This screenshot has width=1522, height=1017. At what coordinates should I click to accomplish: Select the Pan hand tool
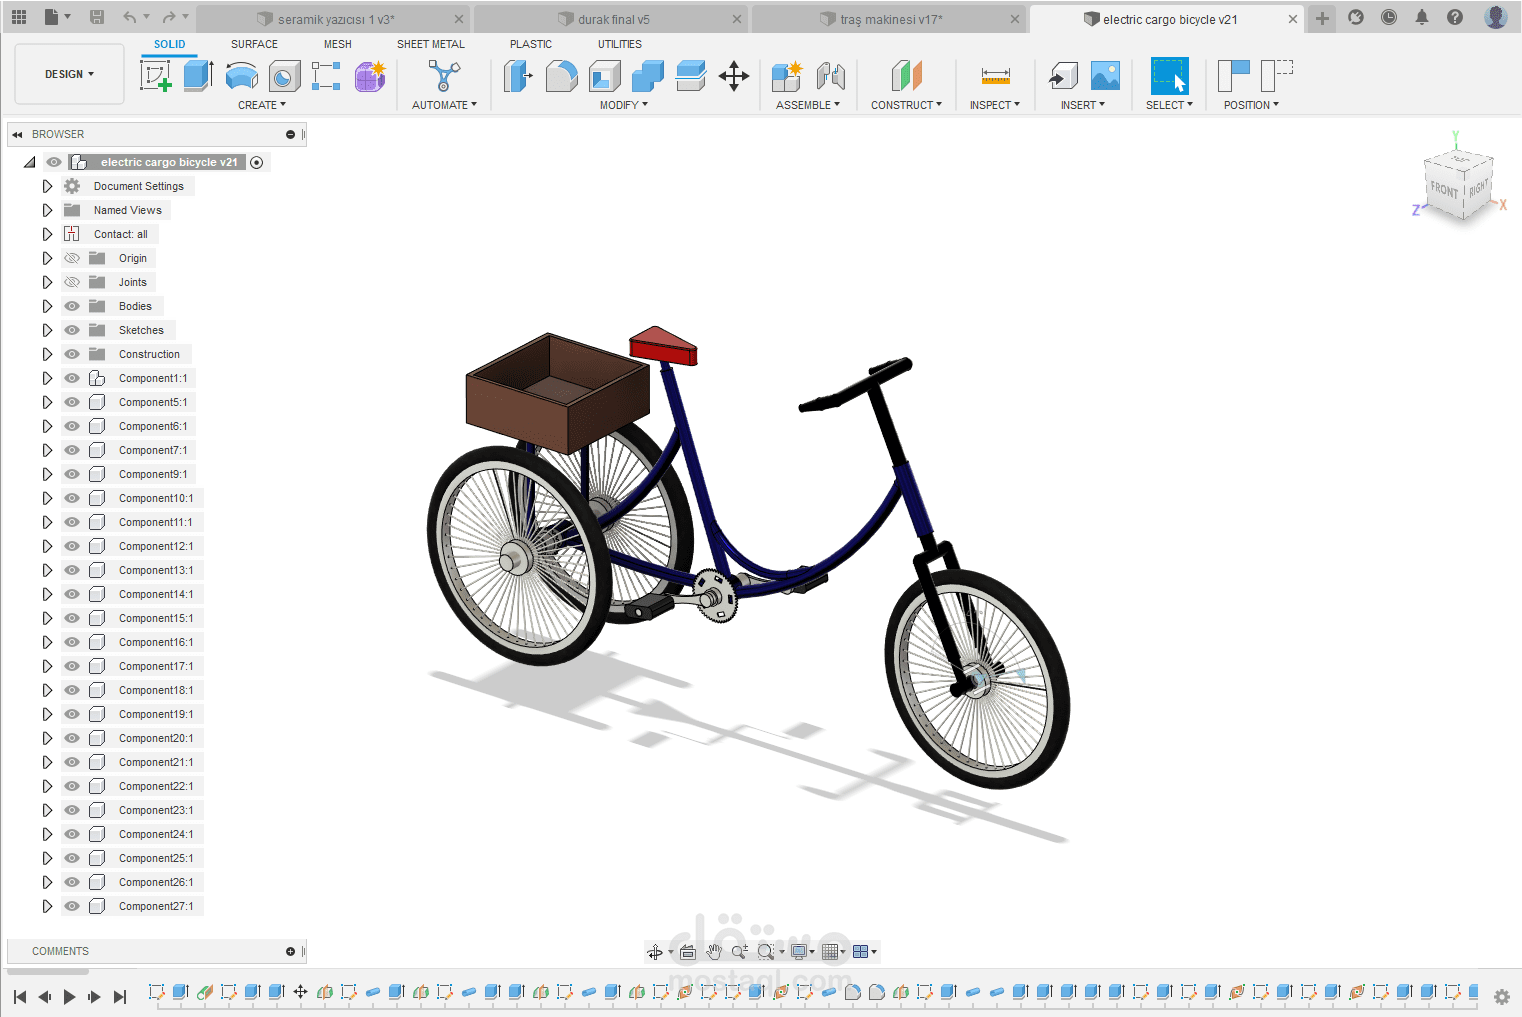tap(714, 952)
